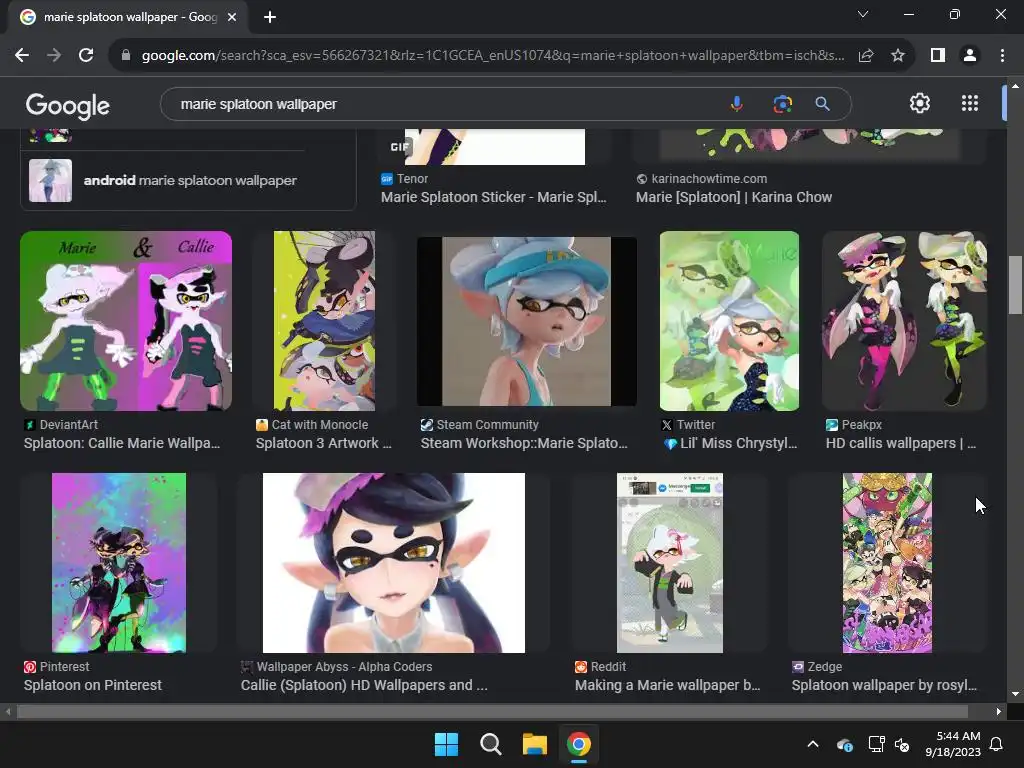Open the browser side panel
The width and height of the screenshot is (1024, 768).
click(x=938, y=56)
